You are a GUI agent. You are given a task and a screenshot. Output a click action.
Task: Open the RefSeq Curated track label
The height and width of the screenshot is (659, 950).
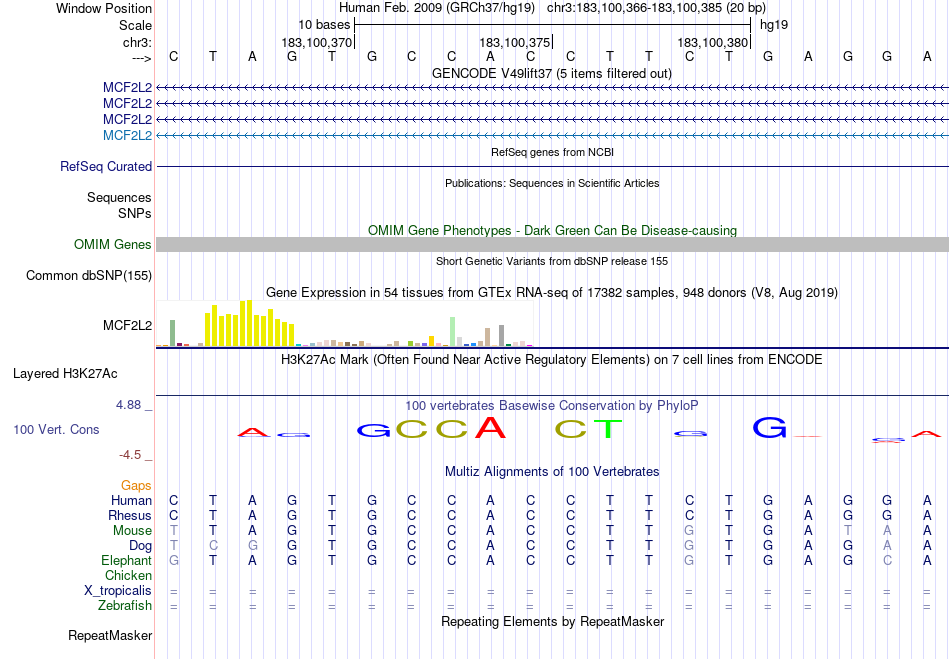point(106,167)
